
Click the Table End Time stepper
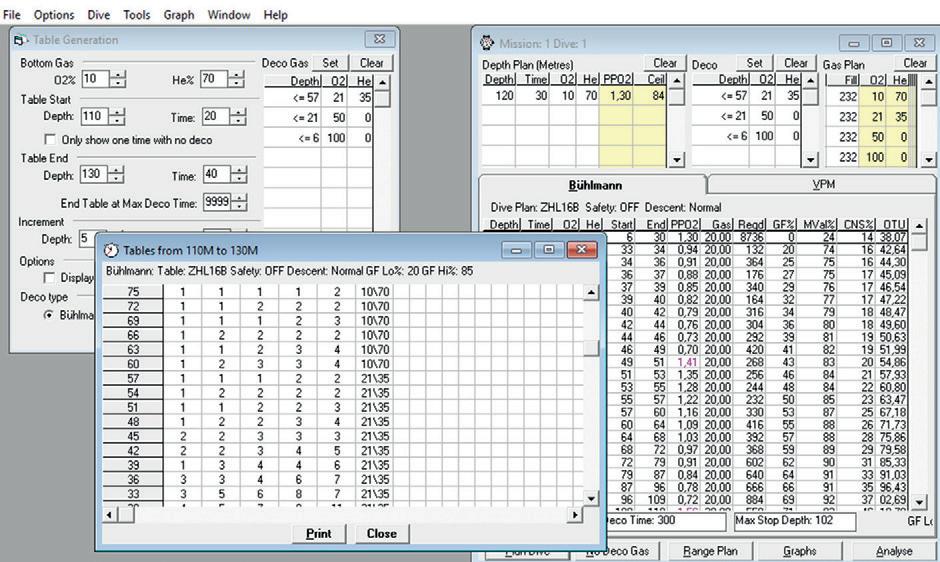[x=239, y=175]
